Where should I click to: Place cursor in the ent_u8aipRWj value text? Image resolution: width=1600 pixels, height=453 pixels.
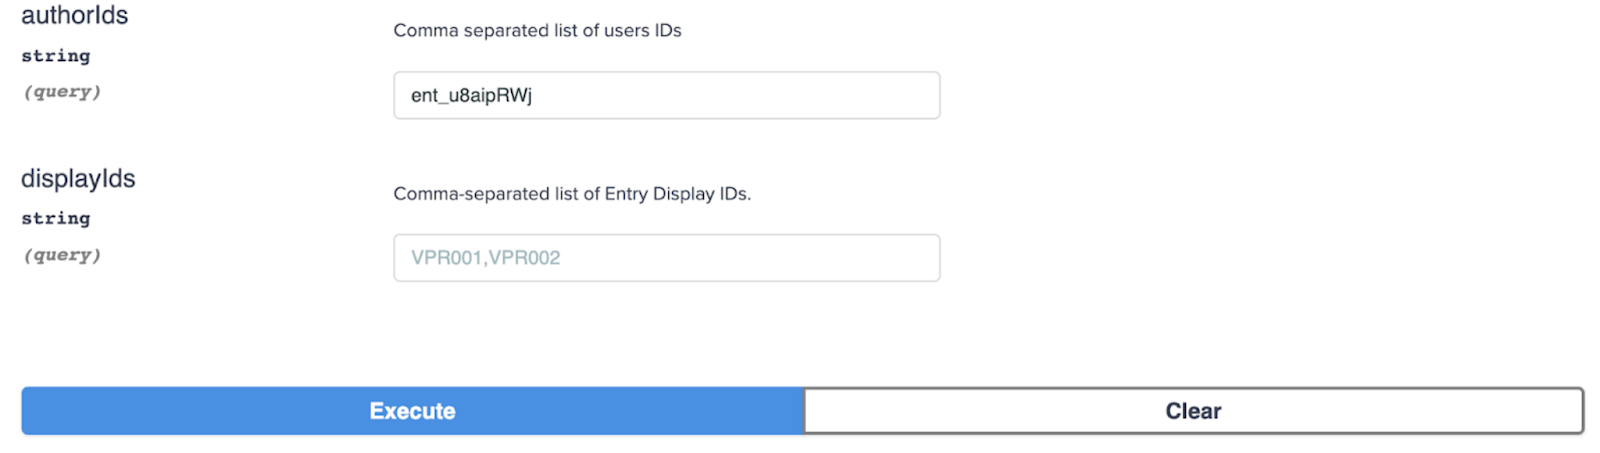pyautogui.click(x=471, y=96)
